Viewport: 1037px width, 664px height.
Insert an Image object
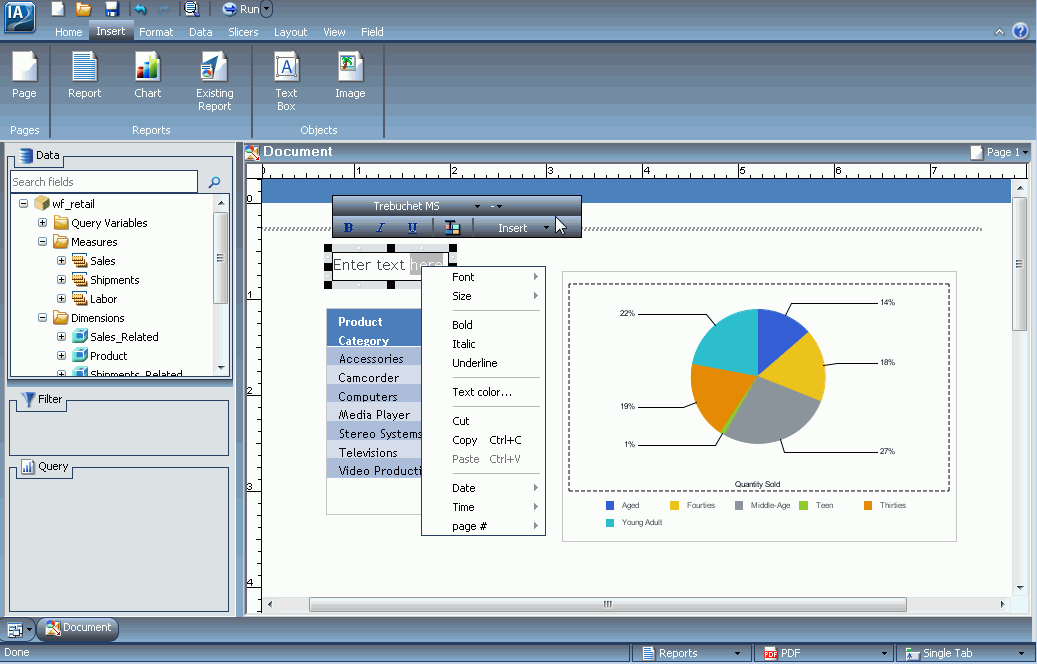(x=350, y=75)
